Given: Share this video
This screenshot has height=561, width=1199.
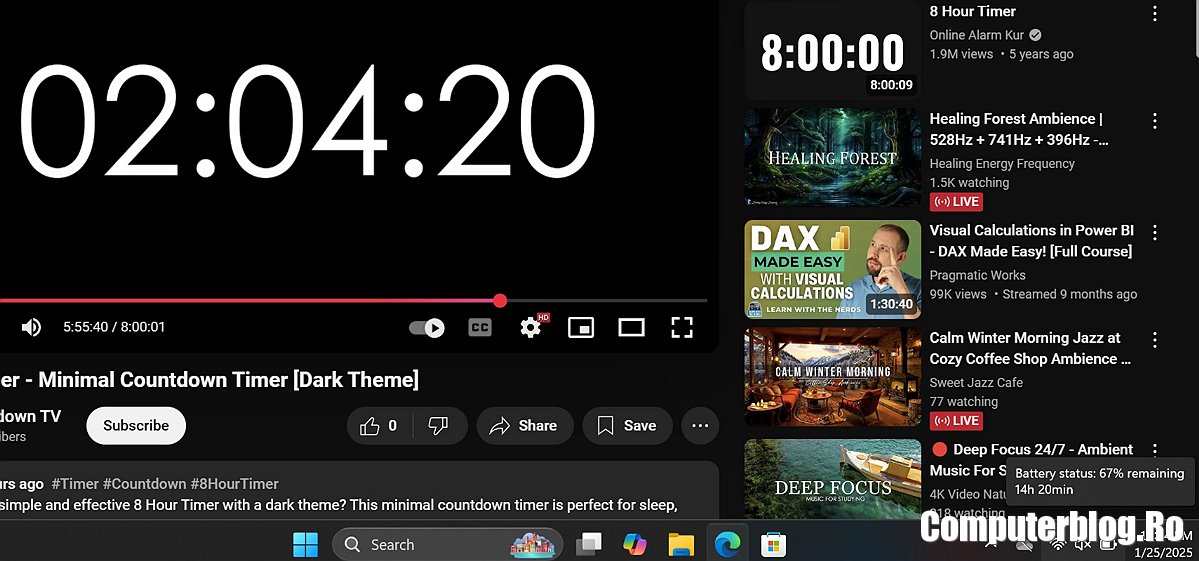Looking at the screenshot, I should coord(524,425).
